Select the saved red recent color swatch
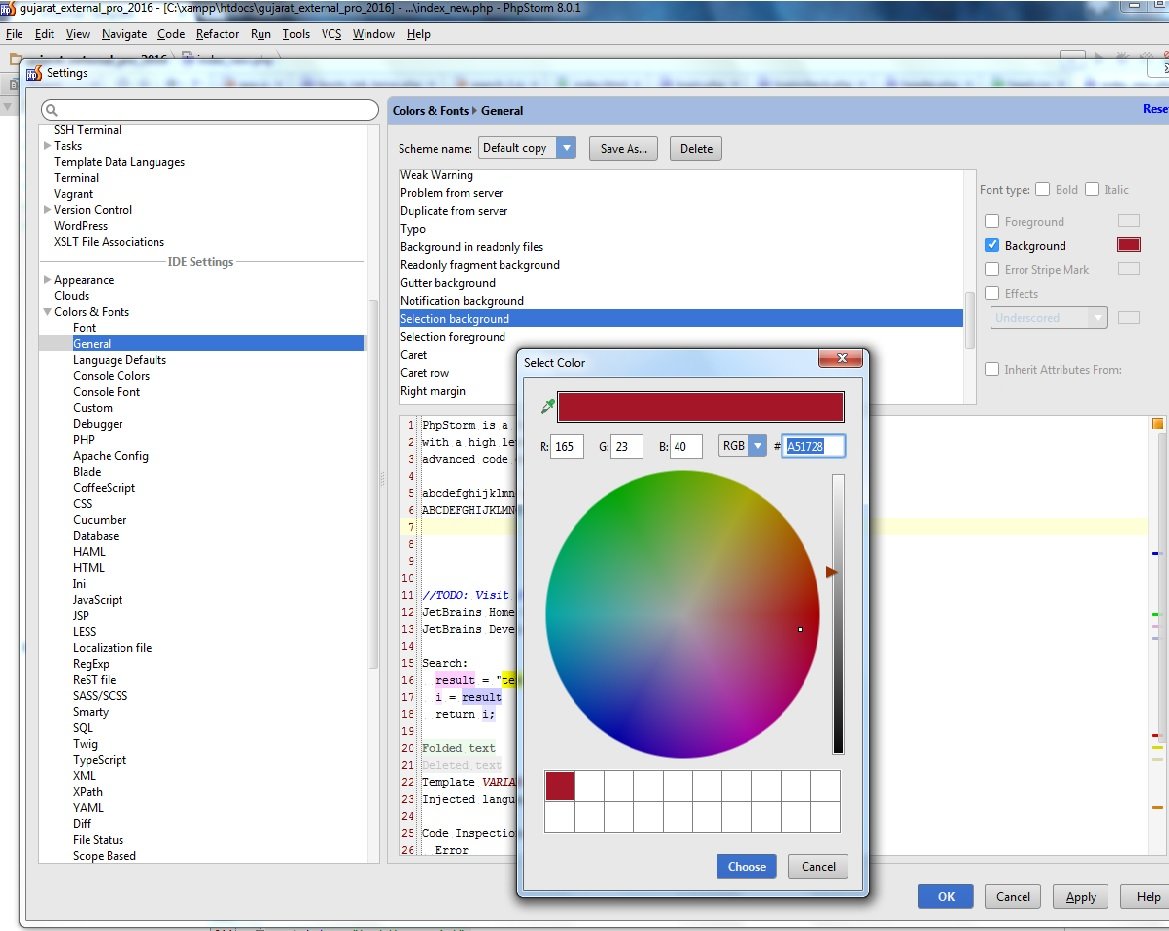The image size is (1169, 931). click(559, 786)
